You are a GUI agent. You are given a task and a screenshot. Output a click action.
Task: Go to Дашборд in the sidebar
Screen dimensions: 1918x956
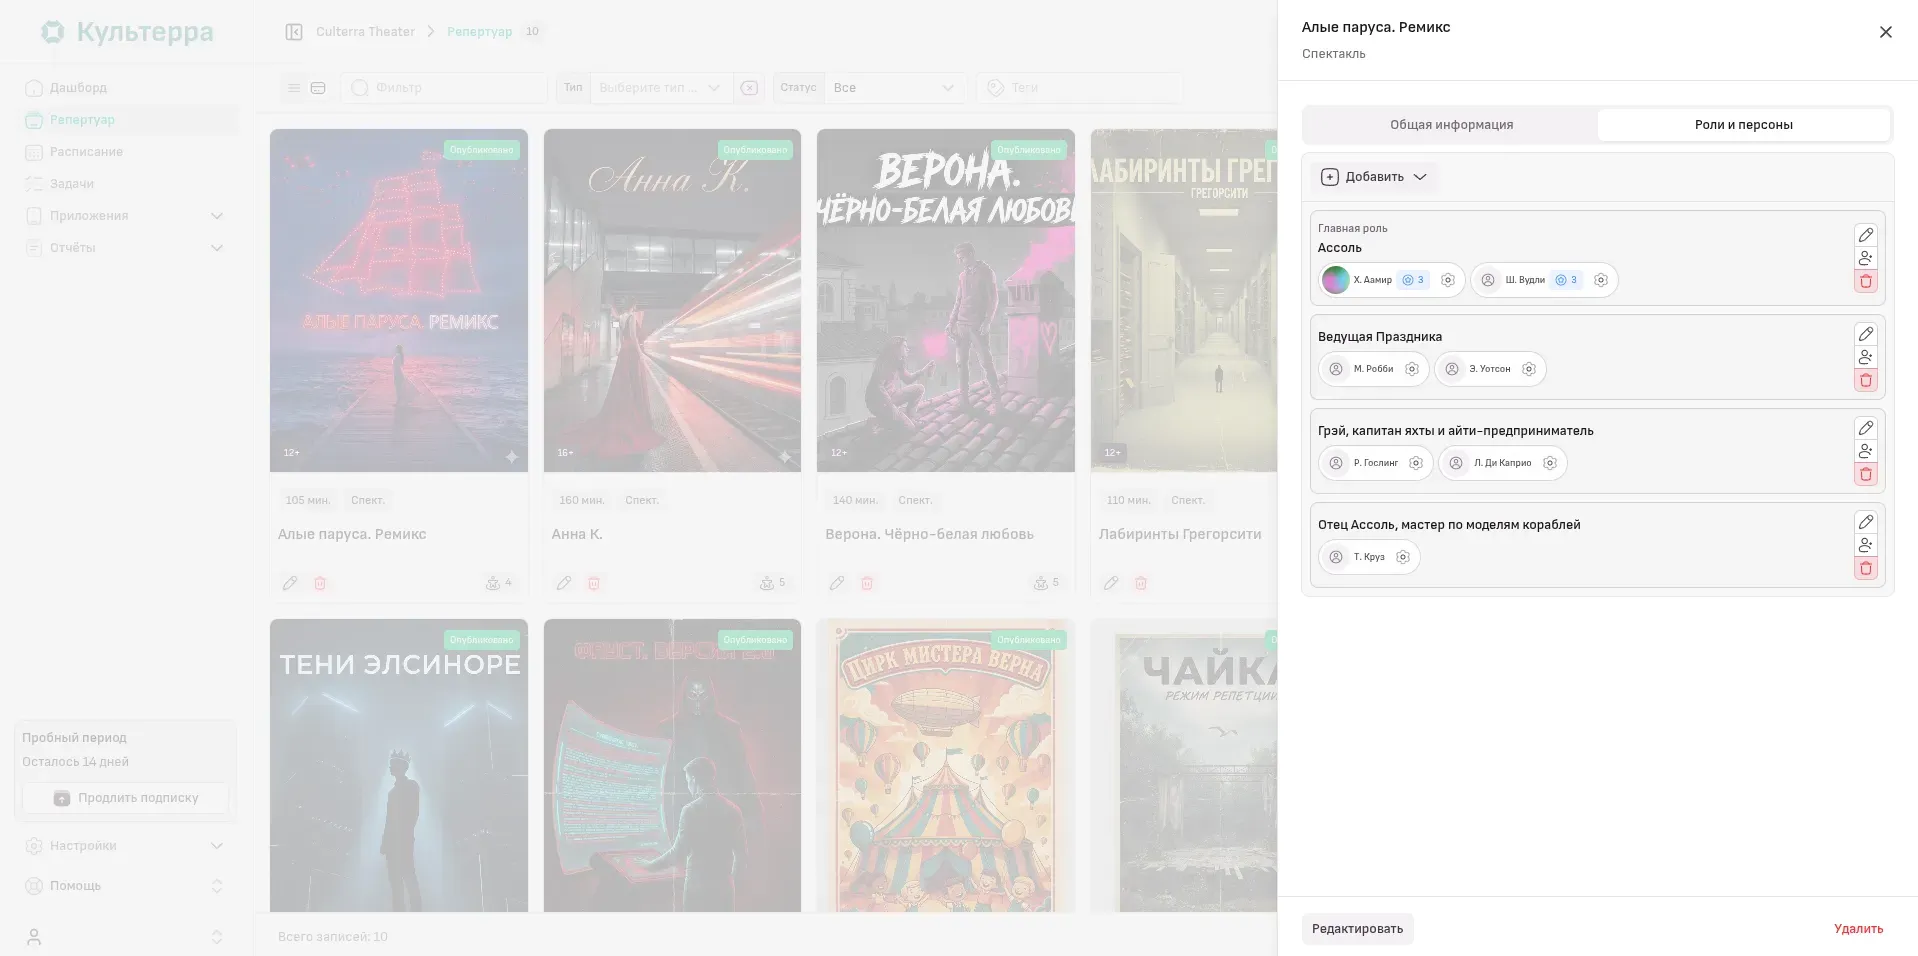click(125, 88)
